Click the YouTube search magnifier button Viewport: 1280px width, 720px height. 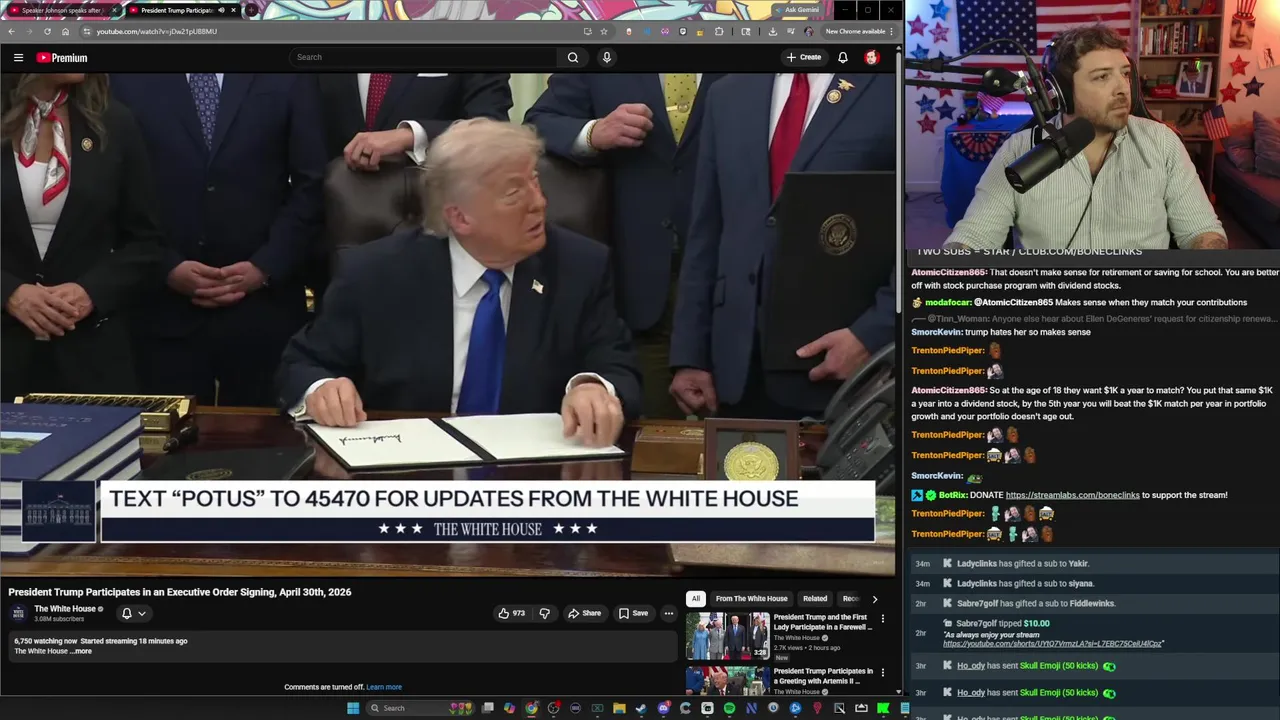[573, 57]
